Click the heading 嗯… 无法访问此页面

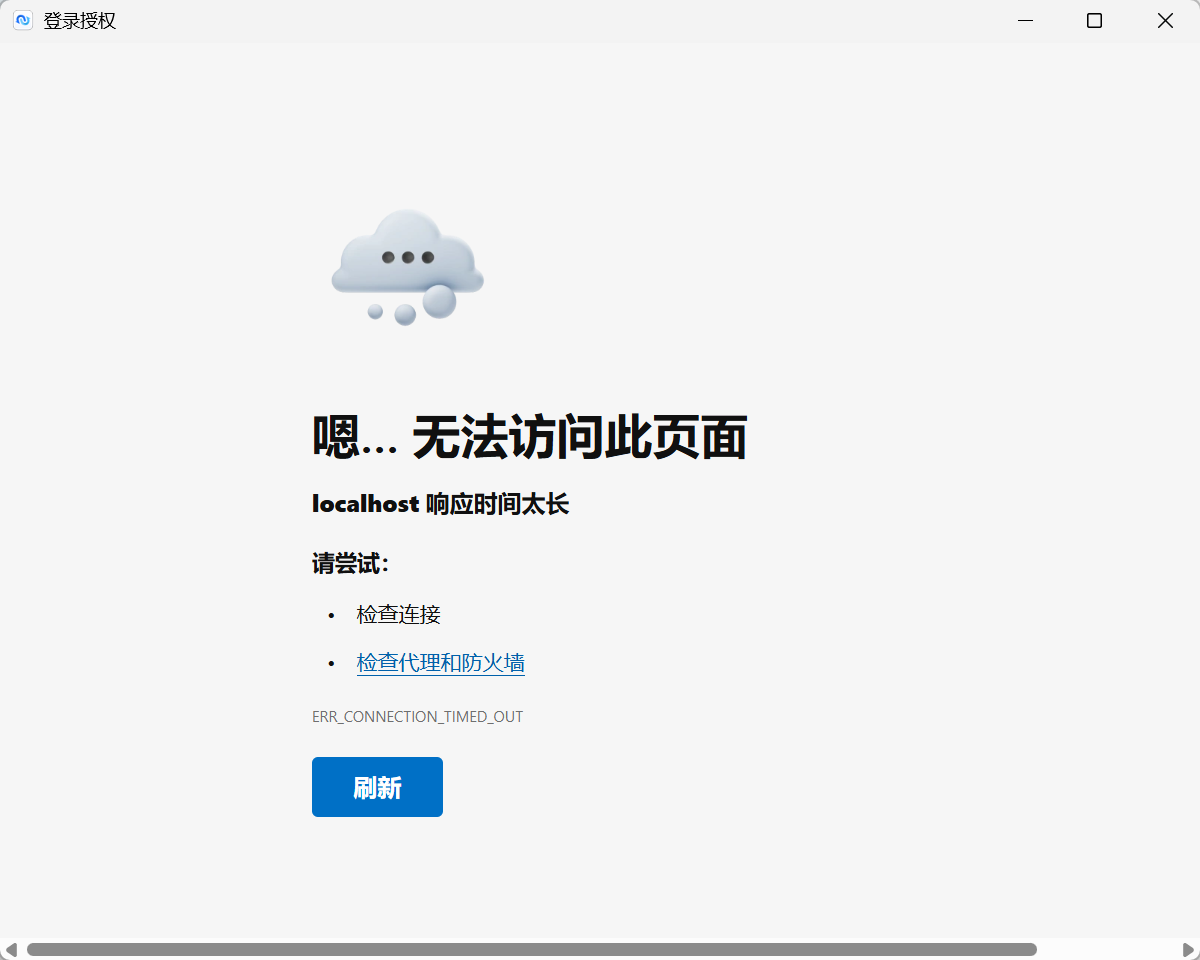(530, 437)
